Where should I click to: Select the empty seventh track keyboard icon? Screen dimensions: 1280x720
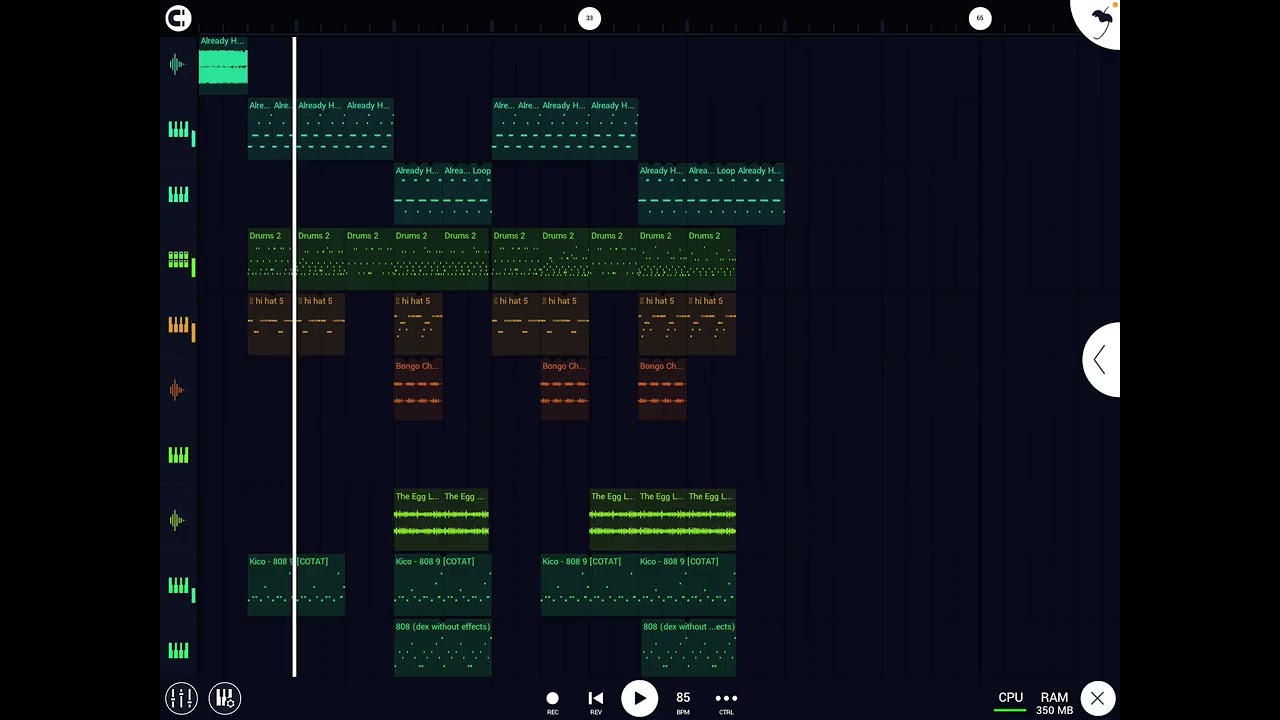tap(178, 455)
